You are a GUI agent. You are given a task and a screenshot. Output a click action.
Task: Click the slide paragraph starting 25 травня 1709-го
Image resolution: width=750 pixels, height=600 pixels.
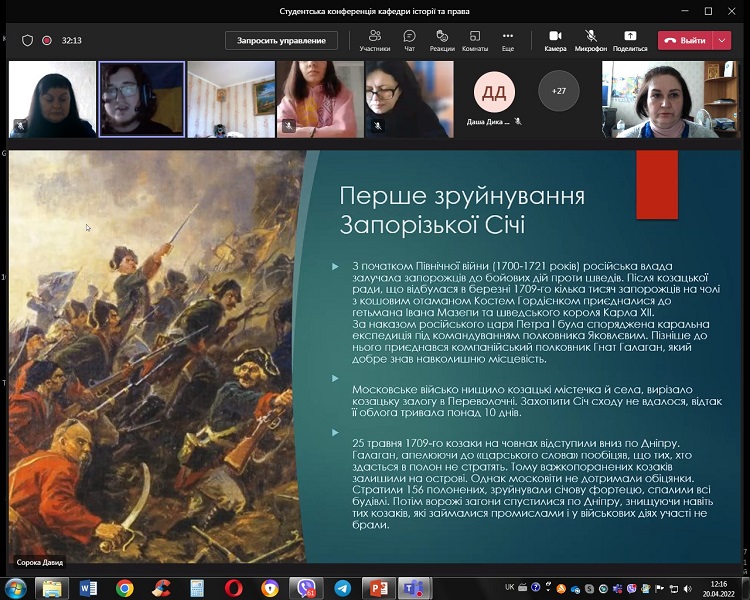[x=532, y=484]
